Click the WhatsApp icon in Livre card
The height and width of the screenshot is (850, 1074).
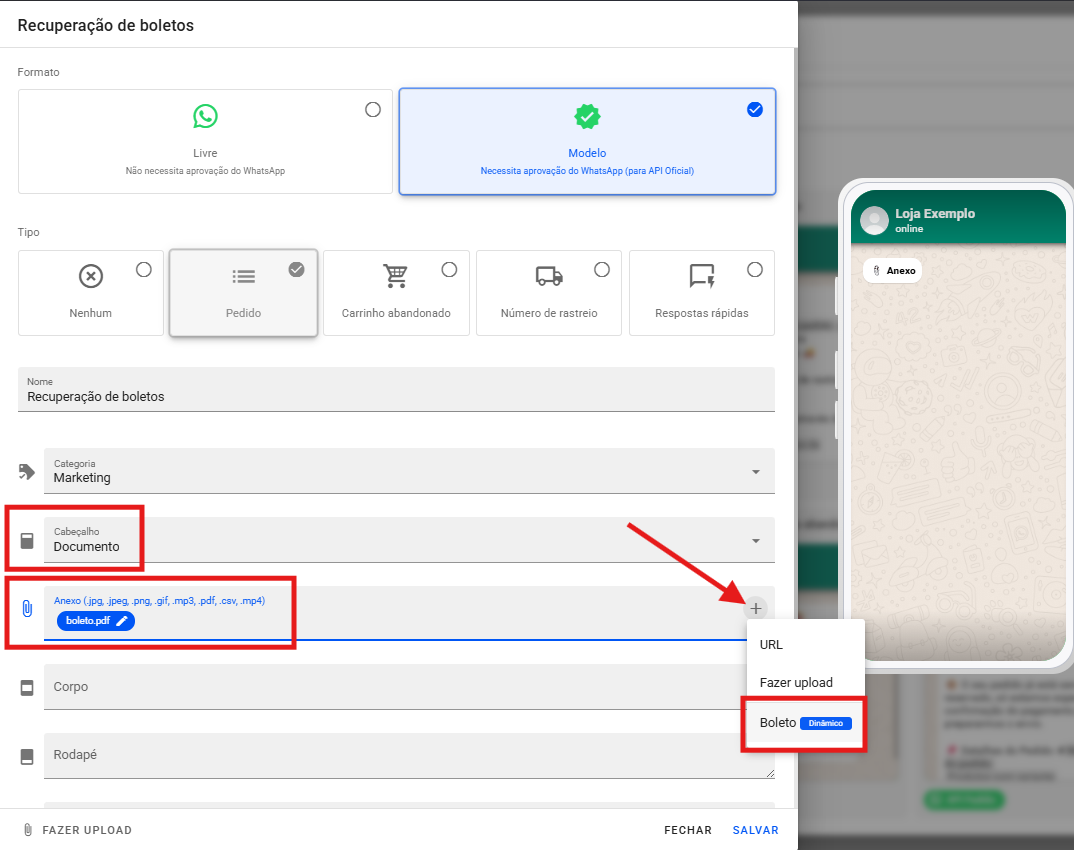pyautogui.click(x=205, y=116)
